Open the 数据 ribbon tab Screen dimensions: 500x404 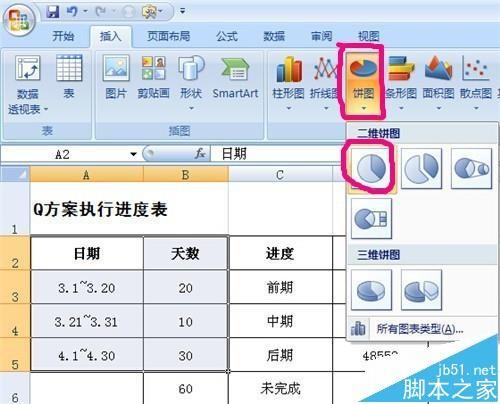coord(274,36)
